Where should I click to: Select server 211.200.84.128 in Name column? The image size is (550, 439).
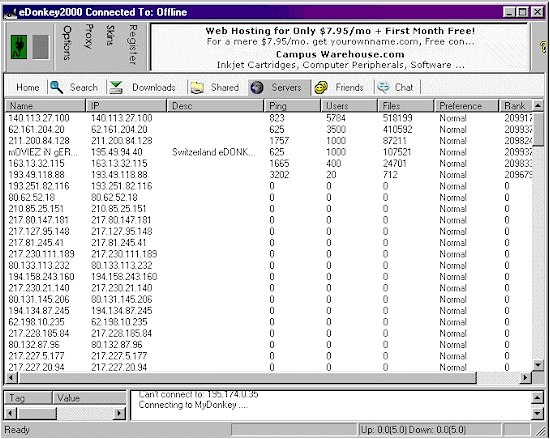pyautogui.click(x=39, y=141)
